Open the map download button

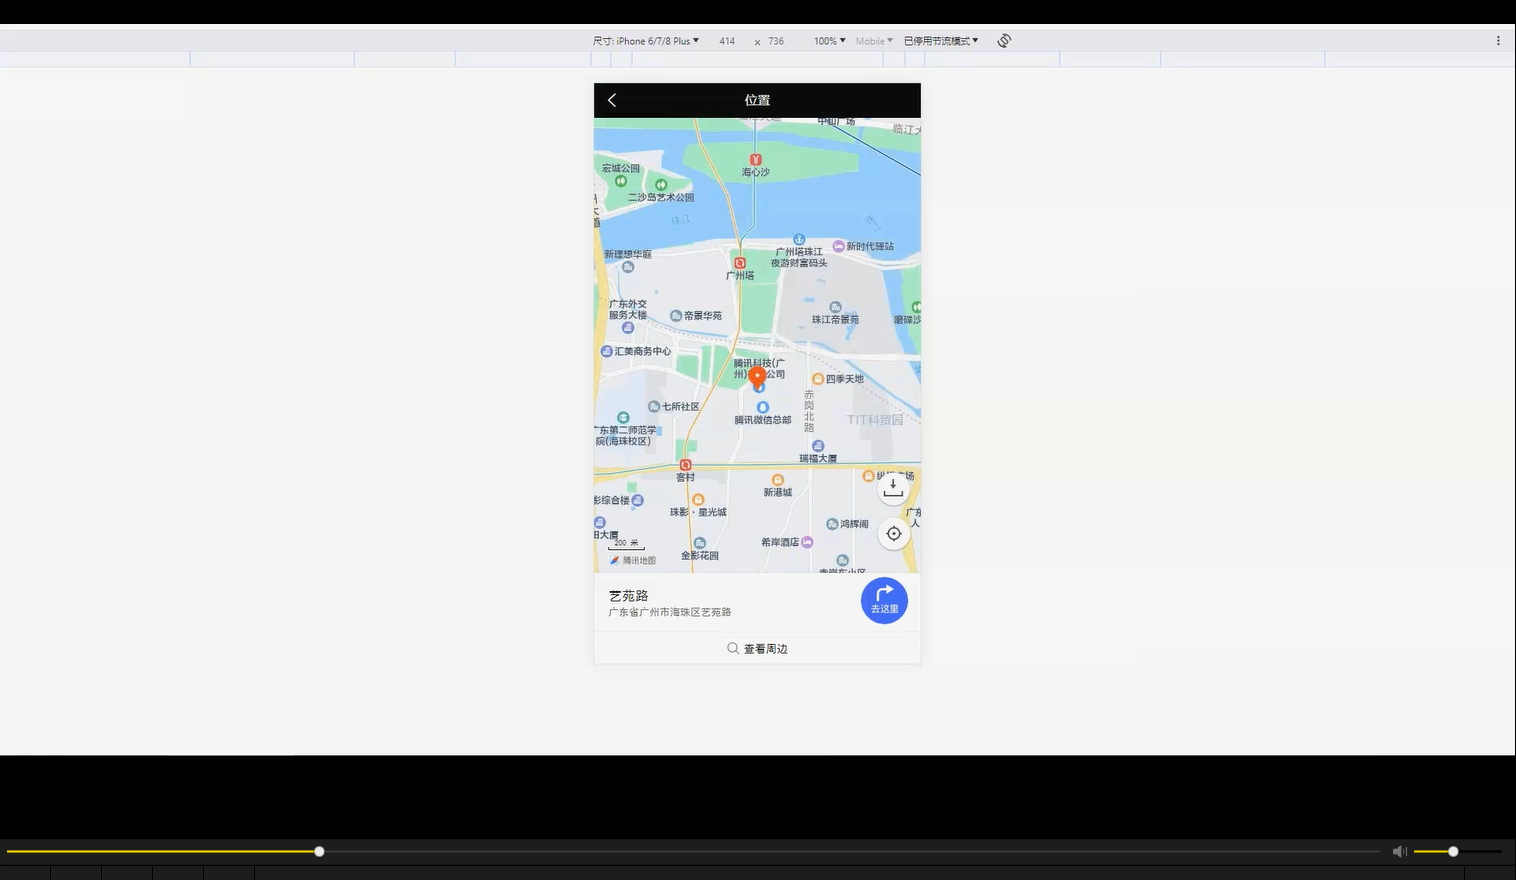(893, 488)
